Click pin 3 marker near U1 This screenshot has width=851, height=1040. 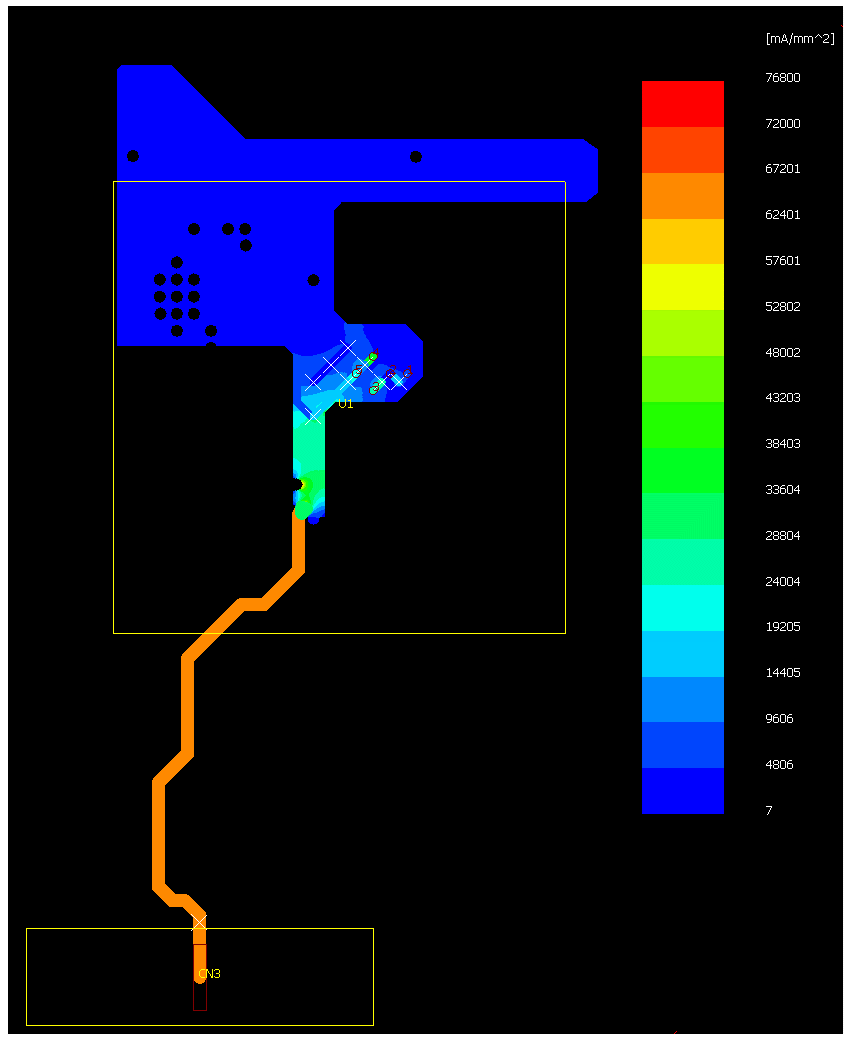[375, 387]
